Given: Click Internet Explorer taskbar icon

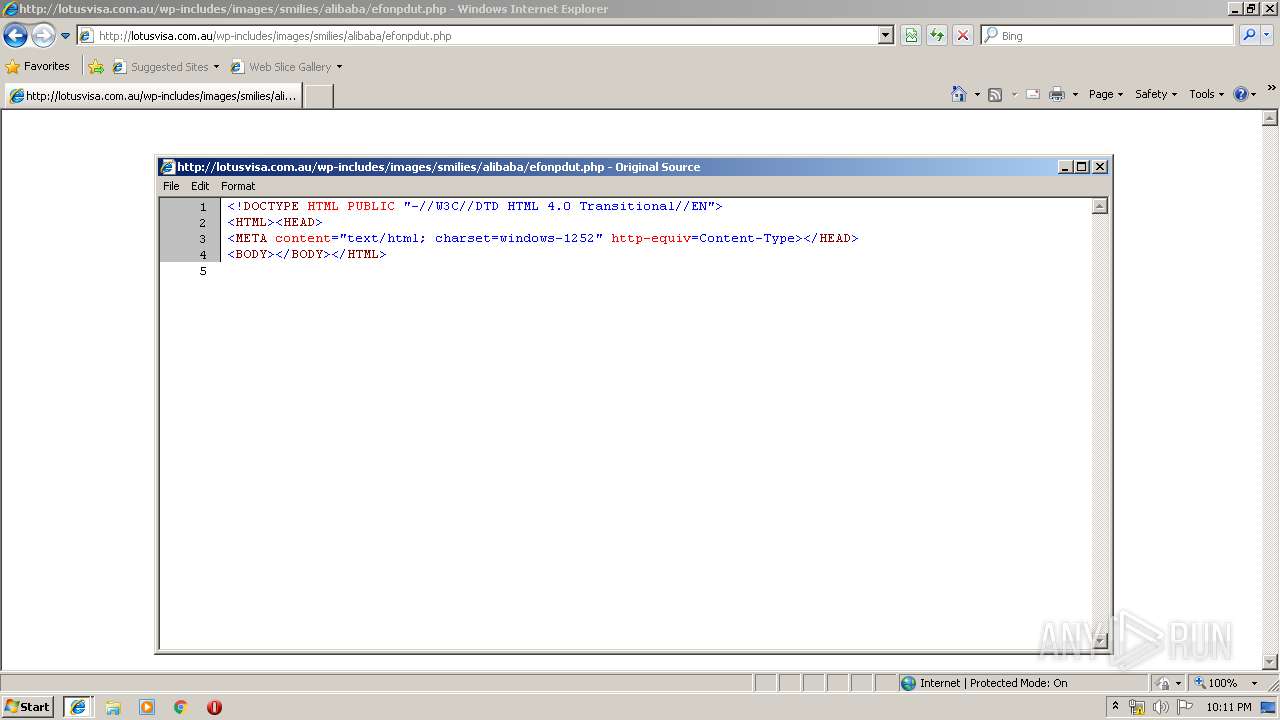Looking at the screenshot, I should click(77, 707).
